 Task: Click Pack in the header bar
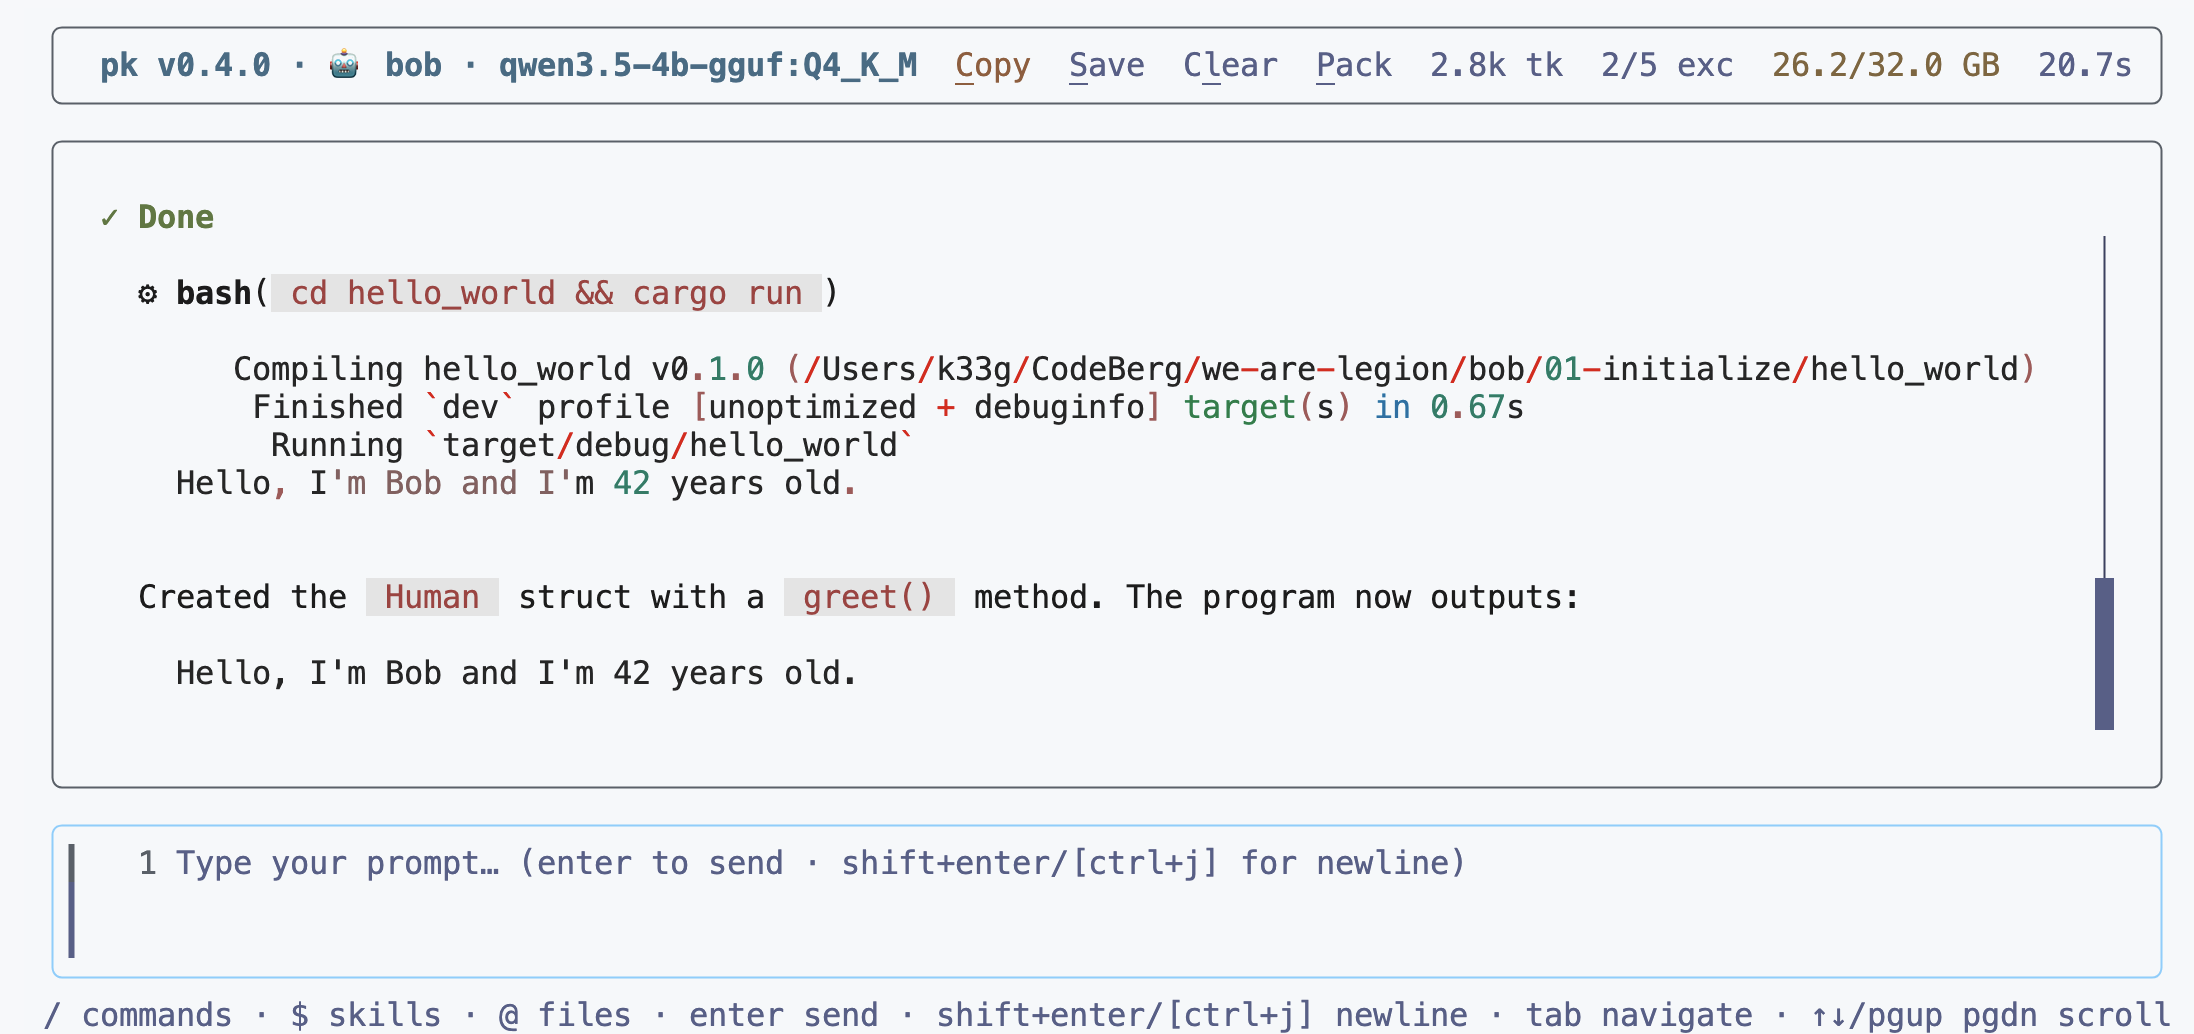[x=1353, y=66]
